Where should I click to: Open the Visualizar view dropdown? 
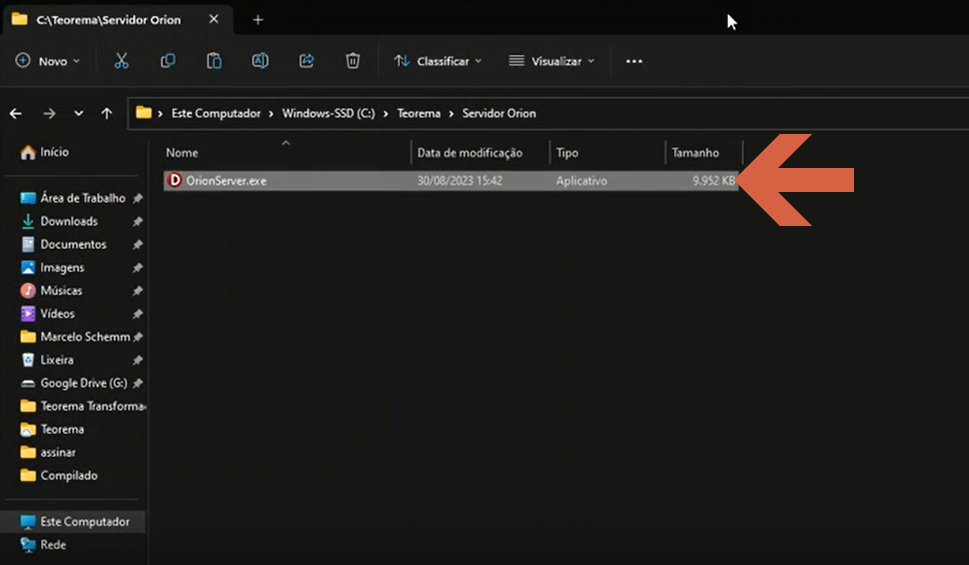[551, 61]
